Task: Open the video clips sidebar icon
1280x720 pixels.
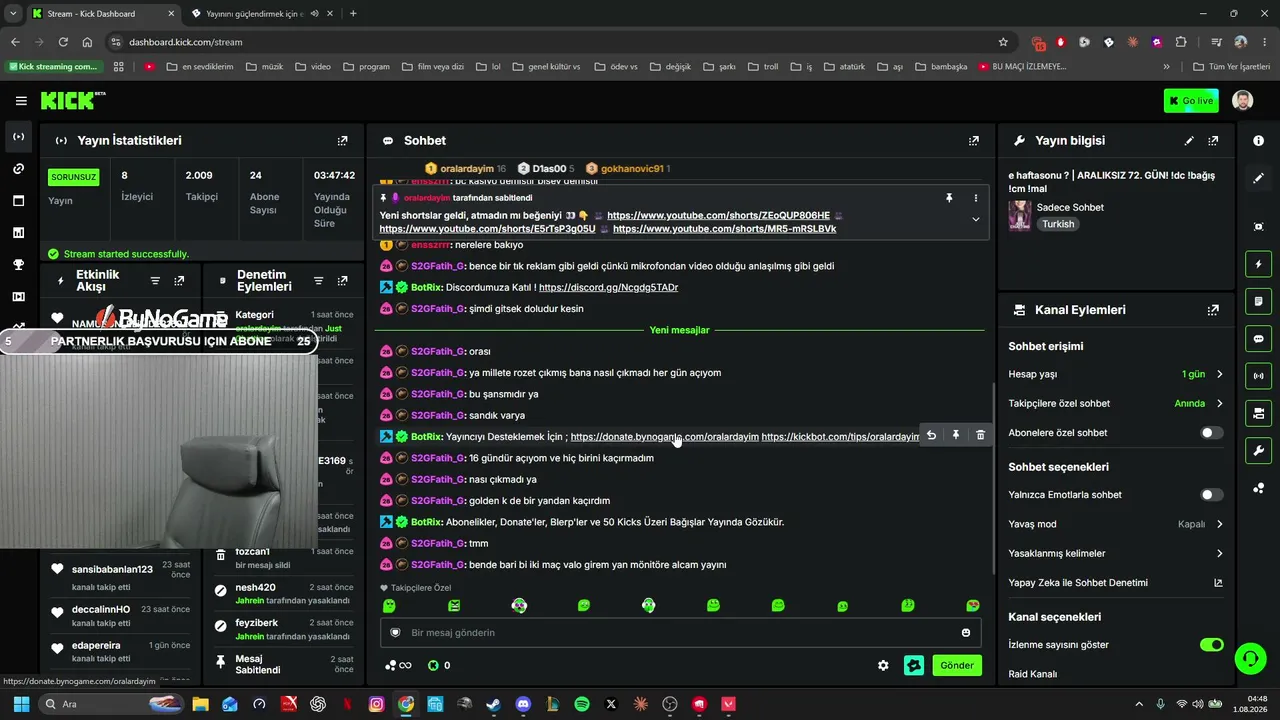Action: 18,297
